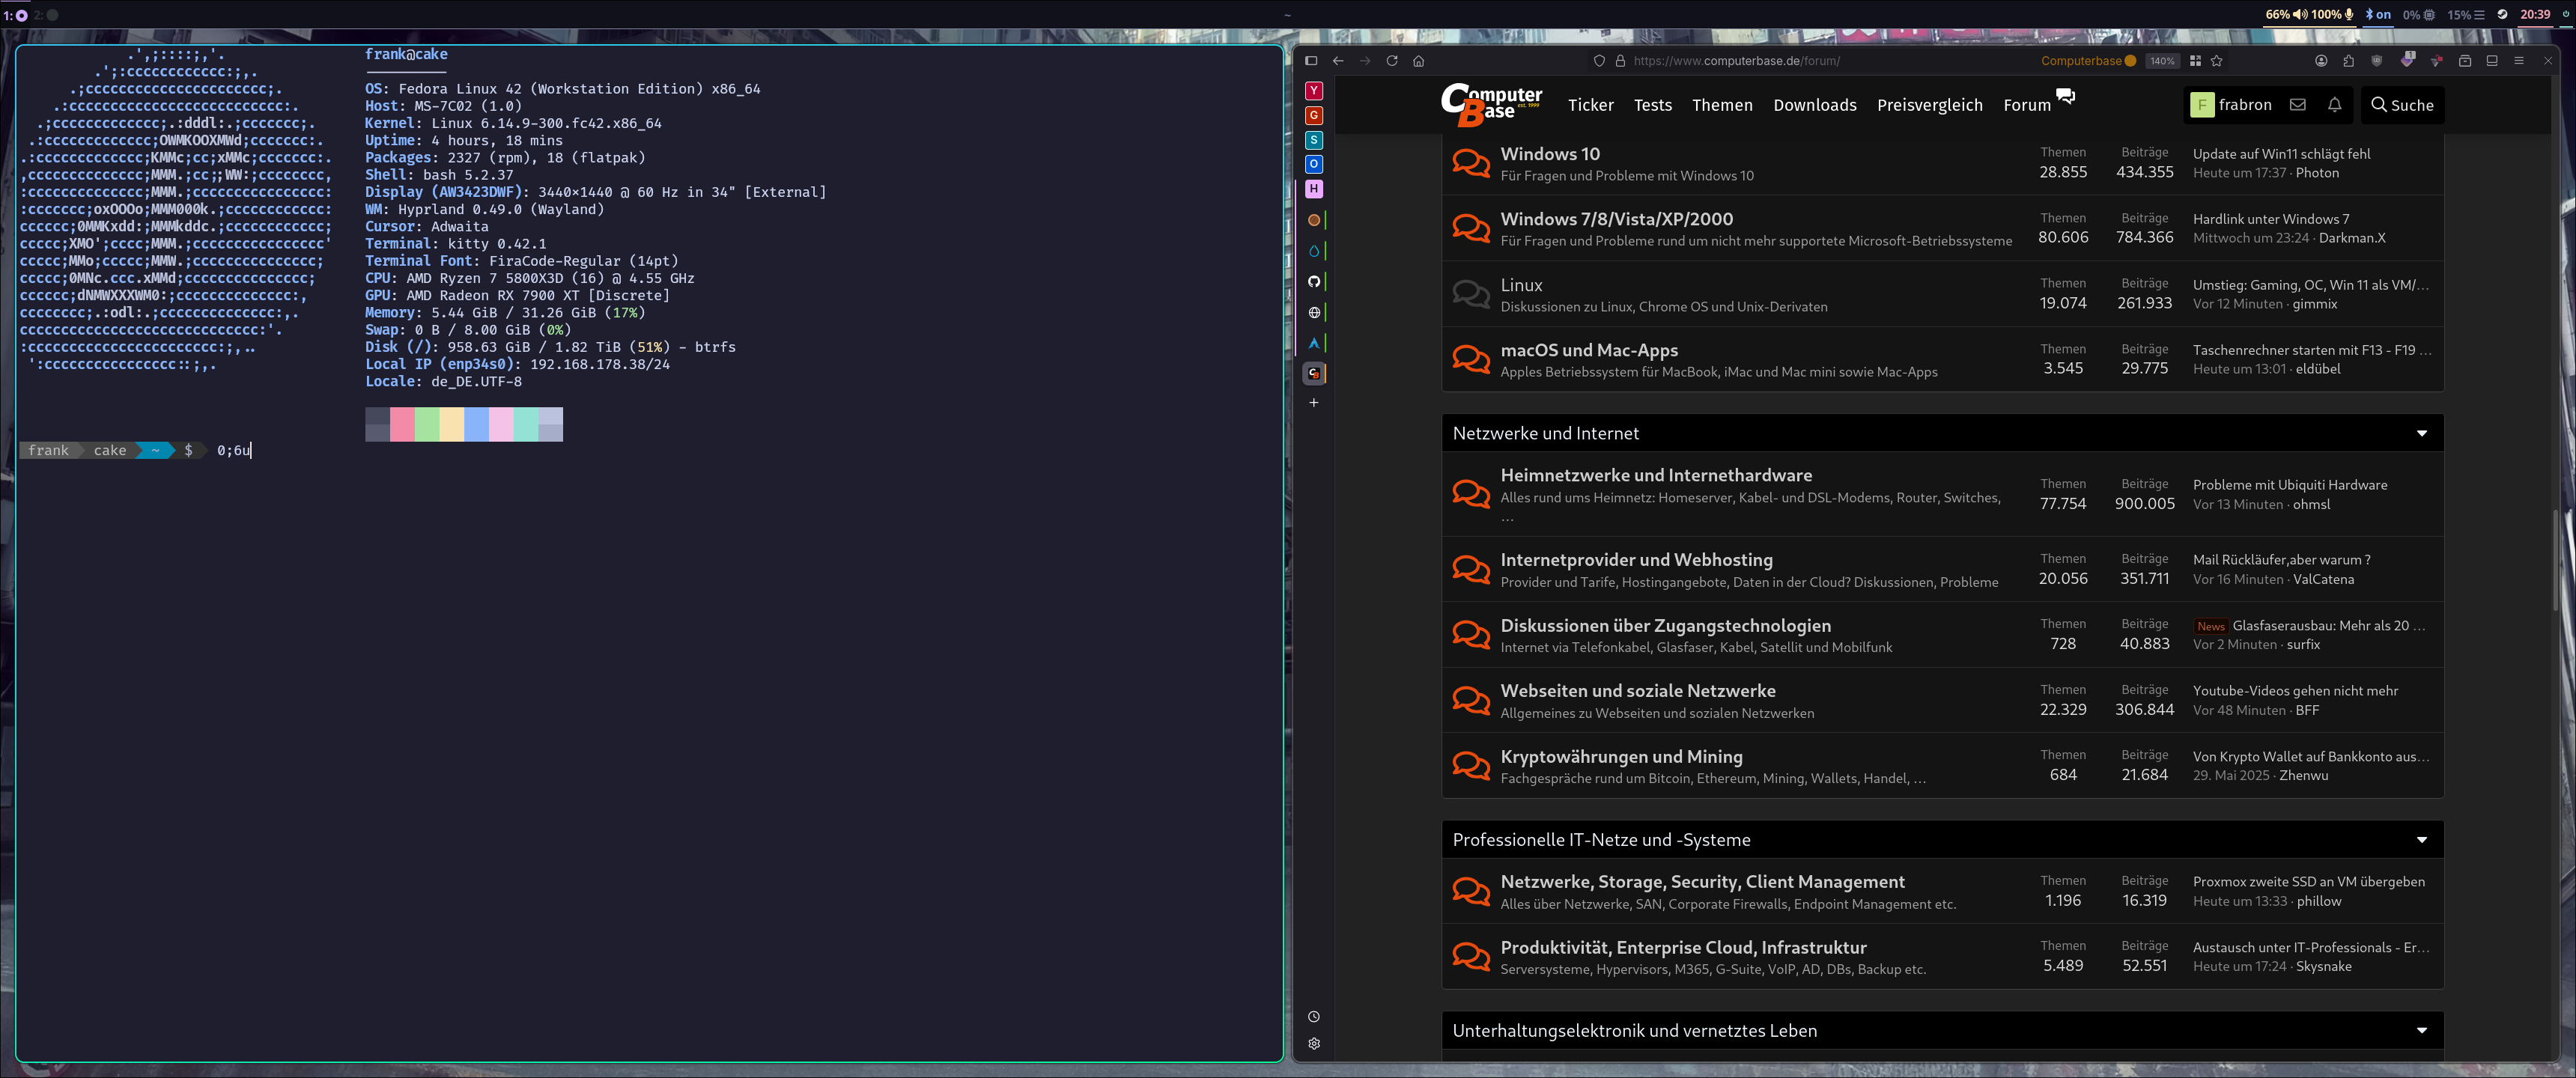Click the browser reload button
Viewport: 2576px width, 1078px height.
coord(1391,61)
